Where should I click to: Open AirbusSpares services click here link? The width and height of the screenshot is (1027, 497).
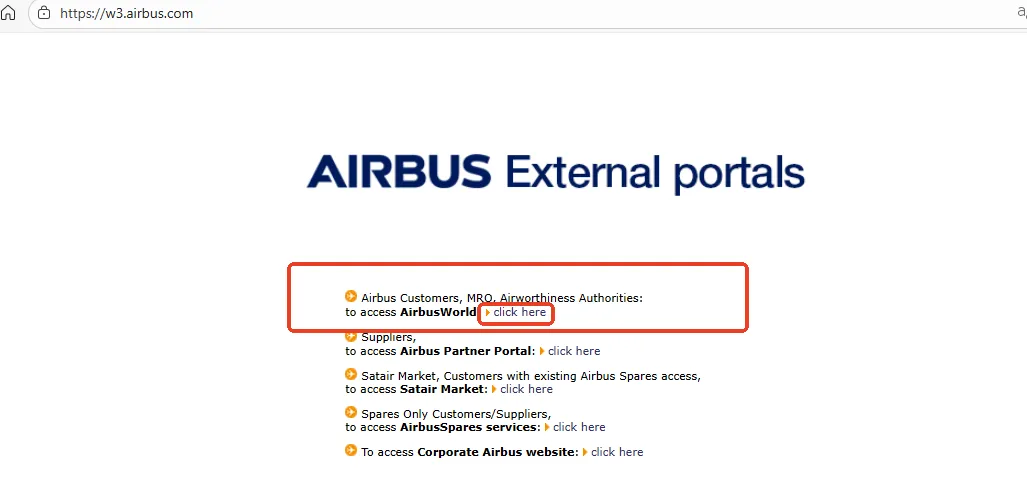click(x=579, y=427)
